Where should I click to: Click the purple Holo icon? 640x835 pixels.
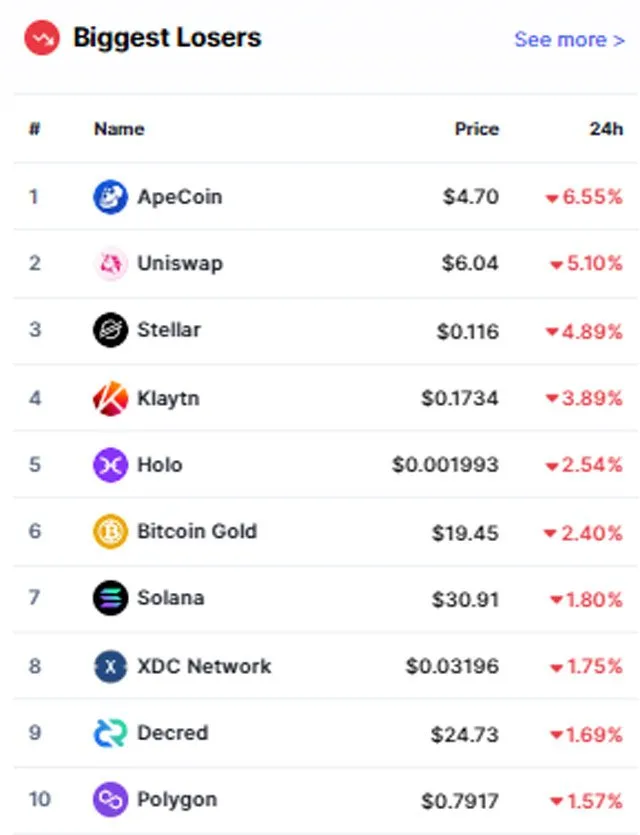pos(110,465)
